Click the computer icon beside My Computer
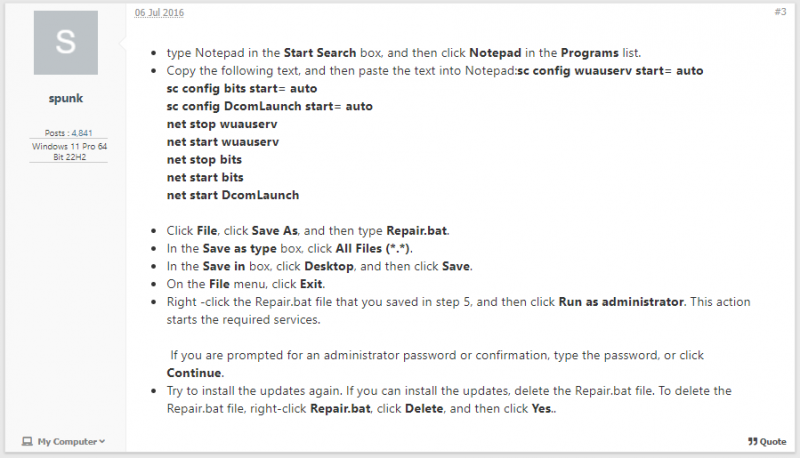This screenshot has width=800, height=458. coord(27,442)
